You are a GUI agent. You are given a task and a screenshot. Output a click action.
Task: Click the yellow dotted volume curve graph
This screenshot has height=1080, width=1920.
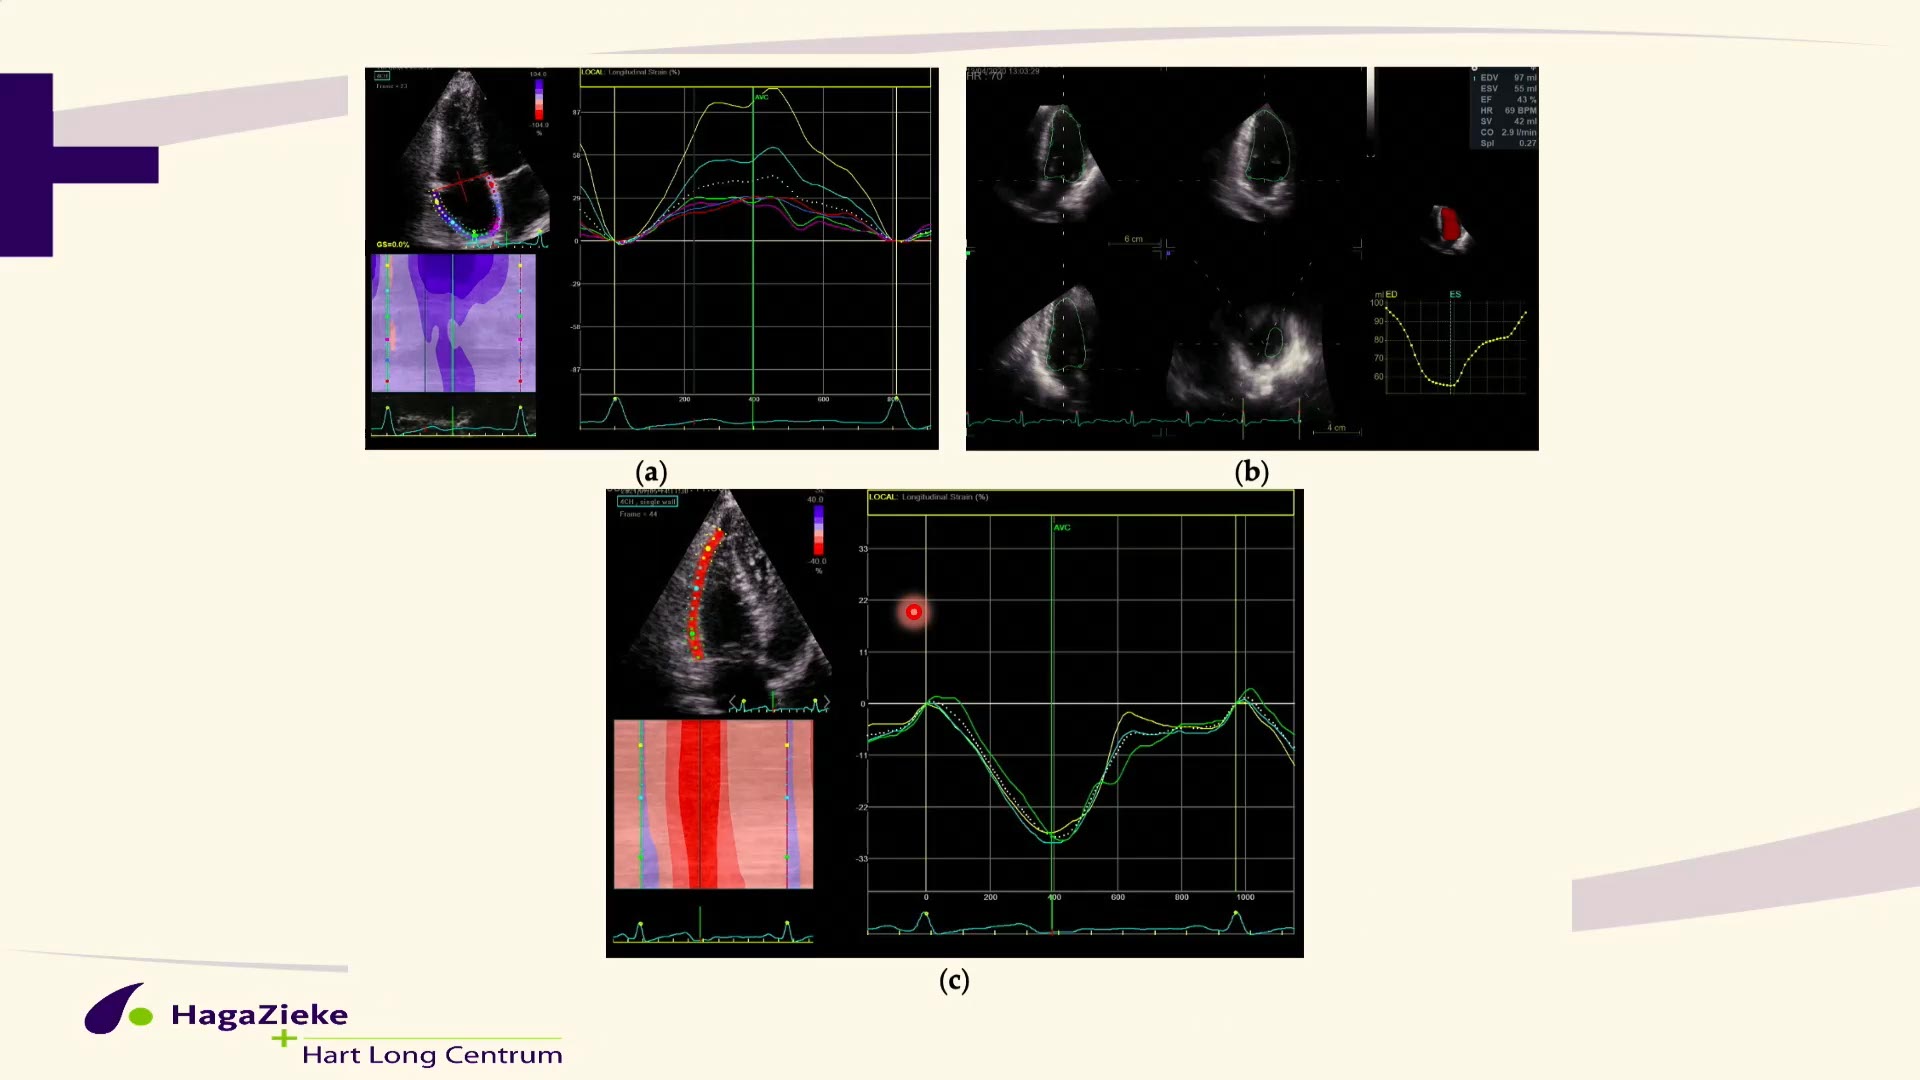(1452, 341)
